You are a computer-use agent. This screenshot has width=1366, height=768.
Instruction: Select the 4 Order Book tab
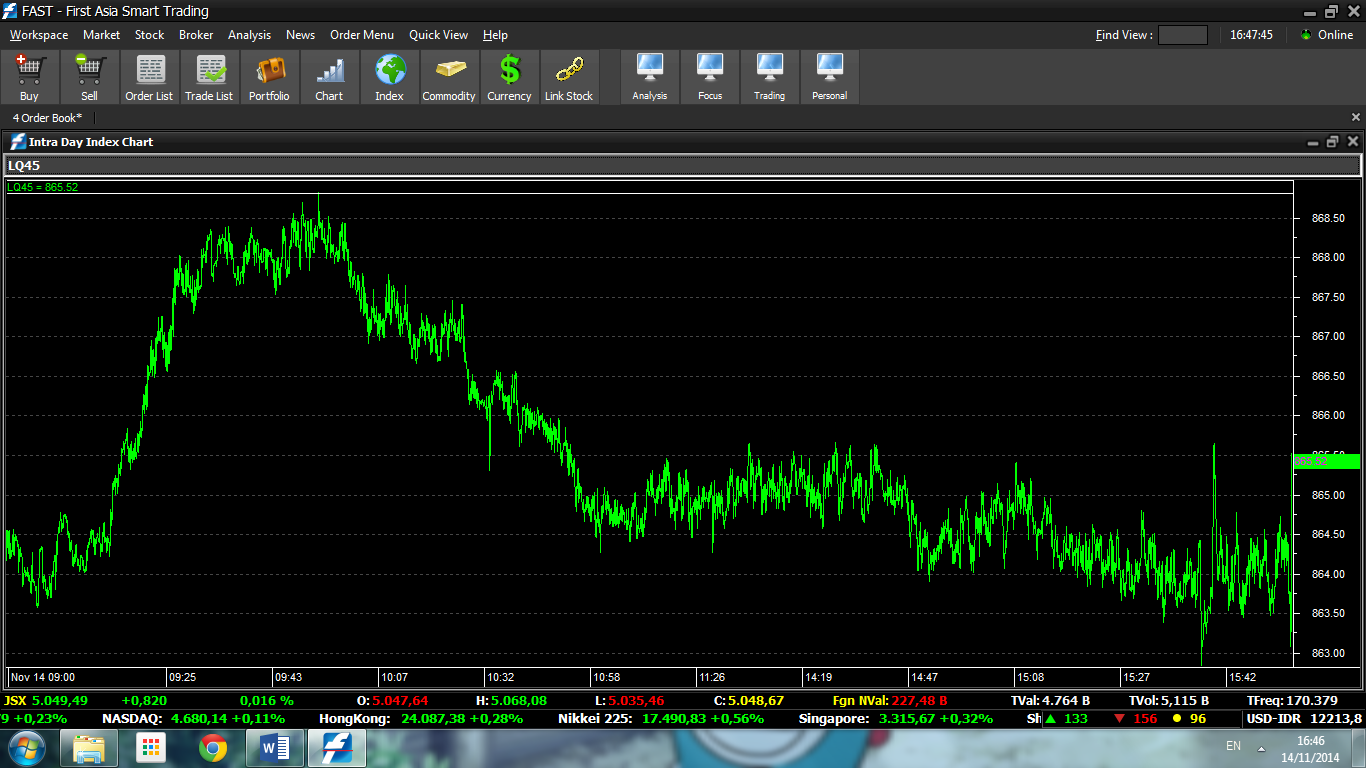[47, 118]
